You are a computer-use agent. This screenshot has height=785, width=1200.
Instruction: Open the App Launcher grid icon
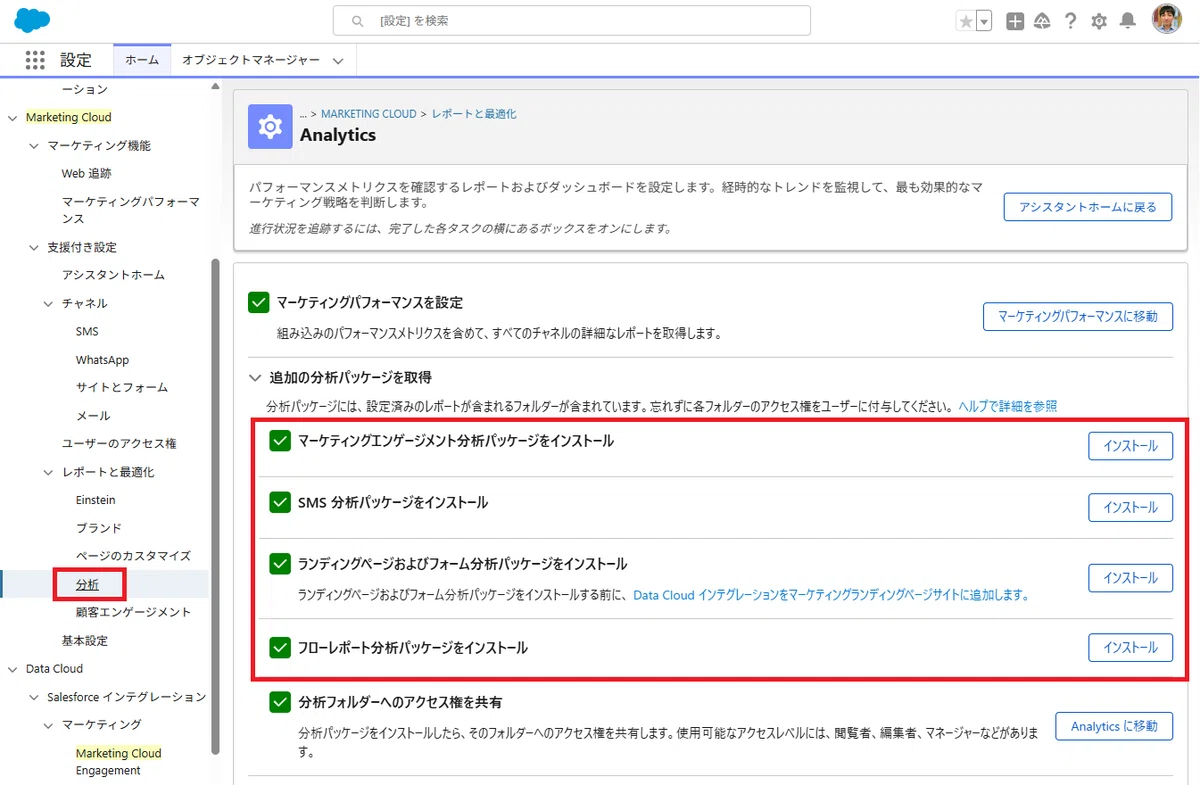click(x=35, y=60)
